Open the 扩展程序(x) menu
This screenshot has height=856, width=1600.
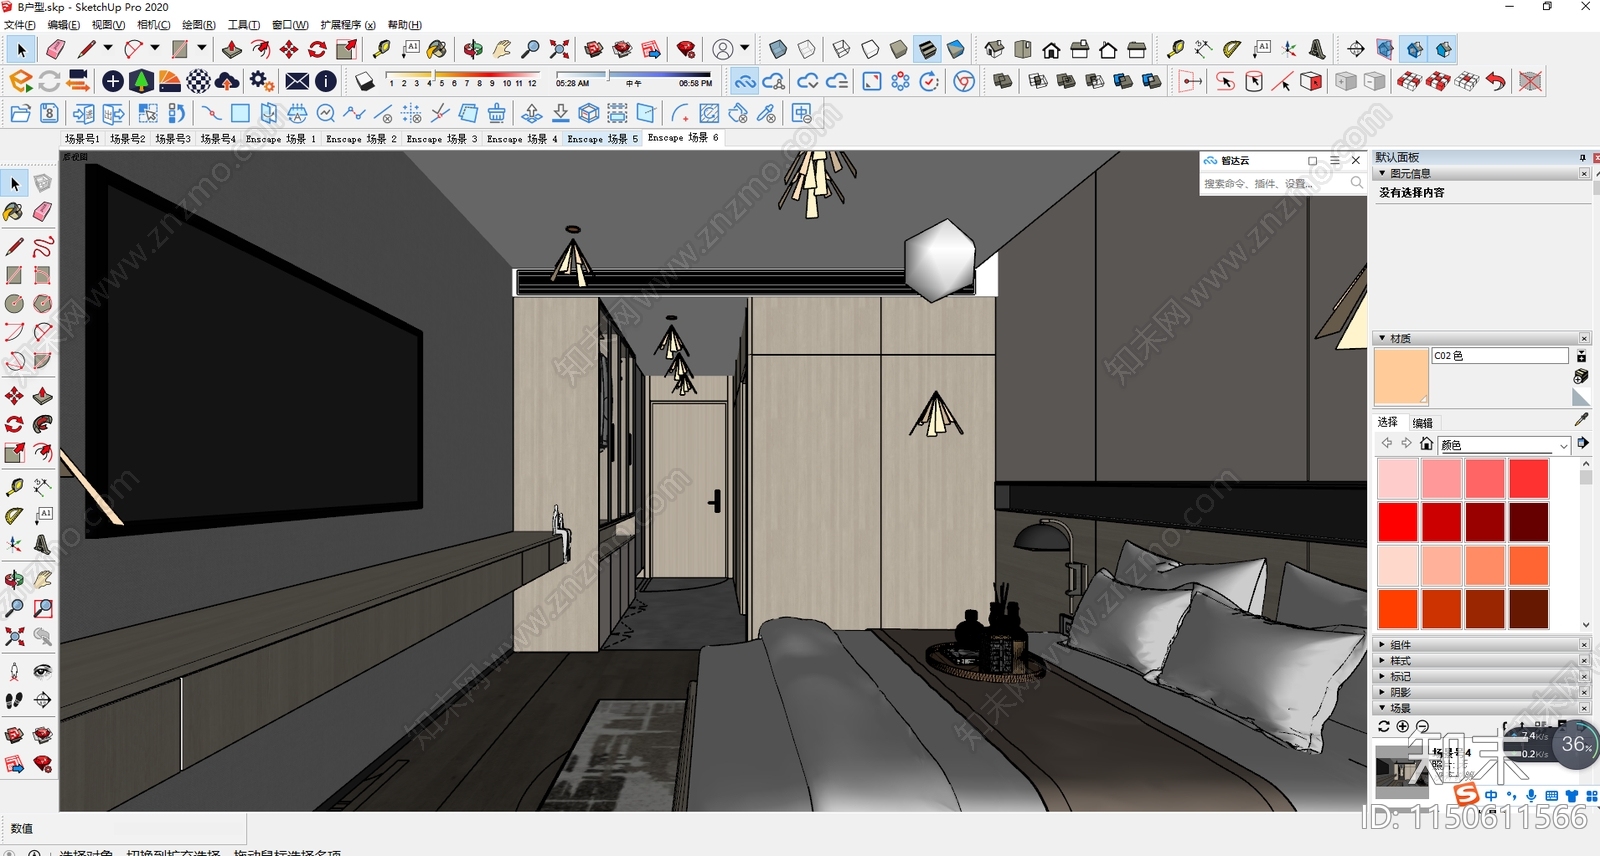(x=348, y=25)
